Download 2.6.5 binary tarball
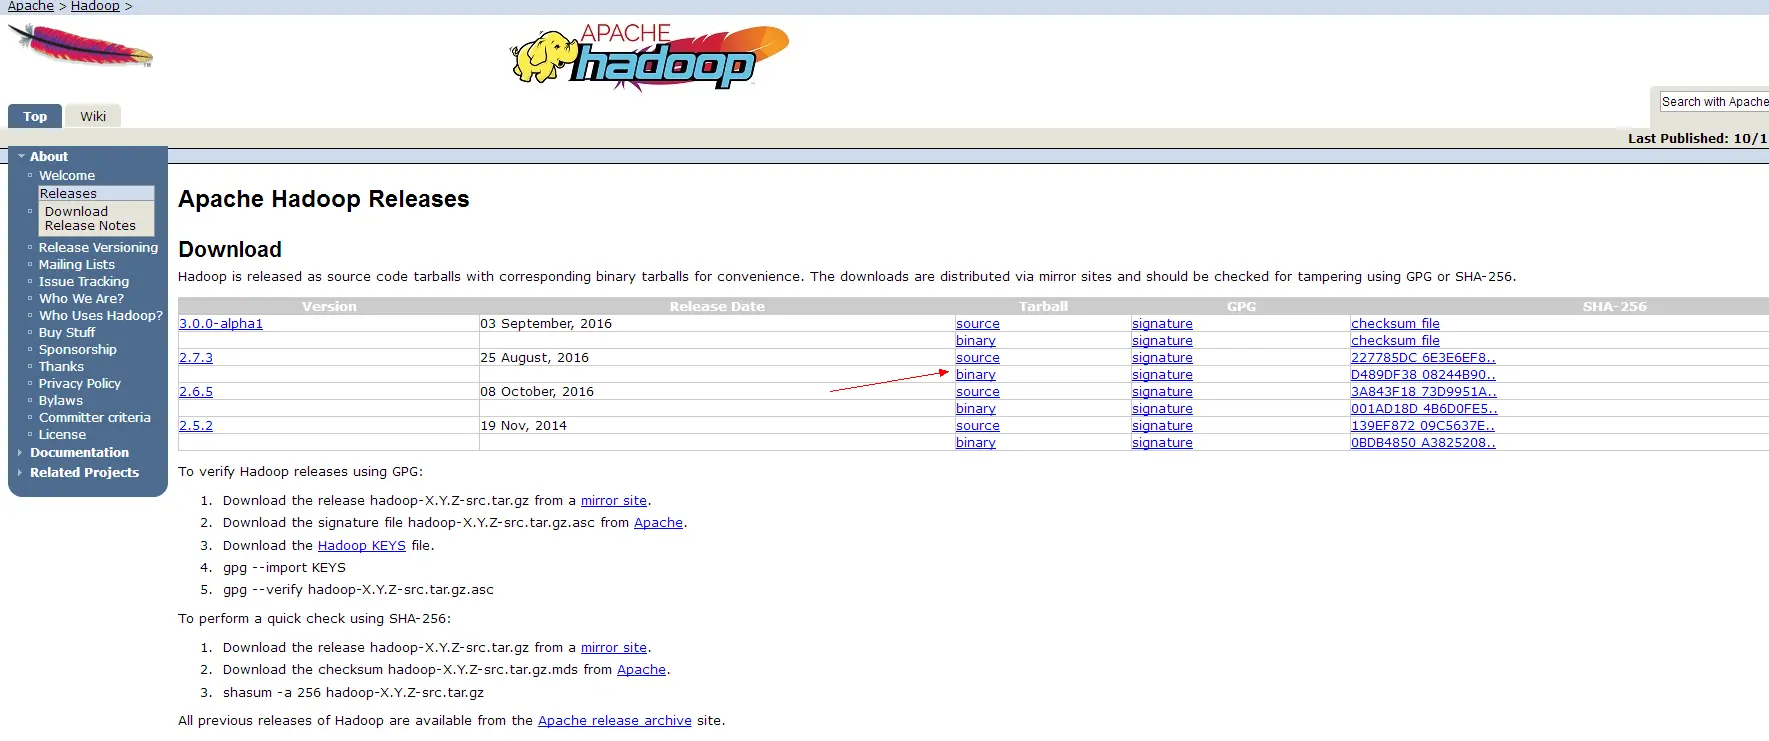Screen dimensions: 1769x741 point(976,409)
